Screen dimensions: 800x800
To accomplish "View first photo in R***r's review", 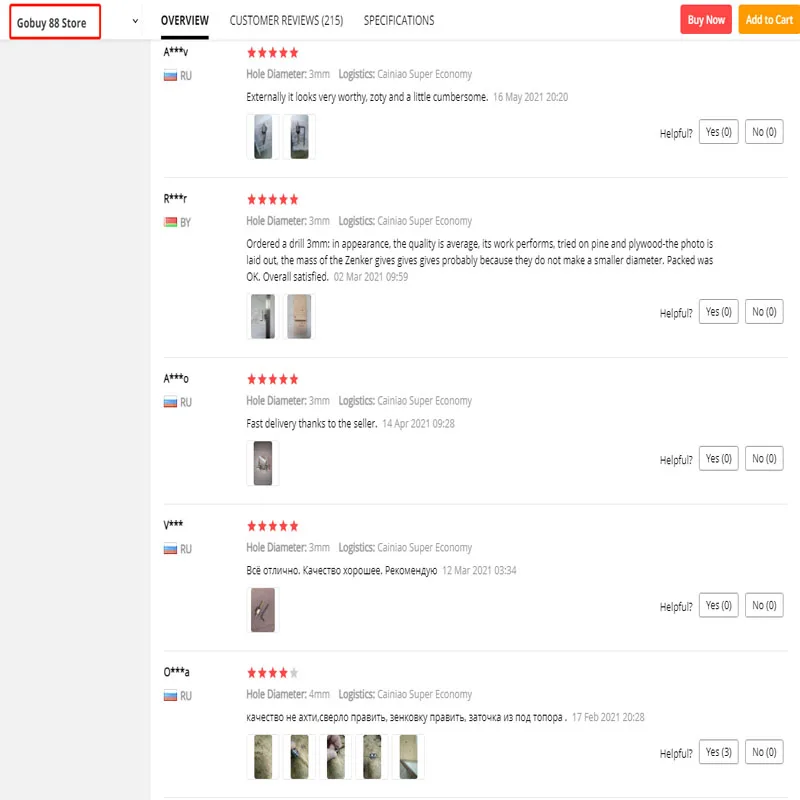I will pos(263,316).
